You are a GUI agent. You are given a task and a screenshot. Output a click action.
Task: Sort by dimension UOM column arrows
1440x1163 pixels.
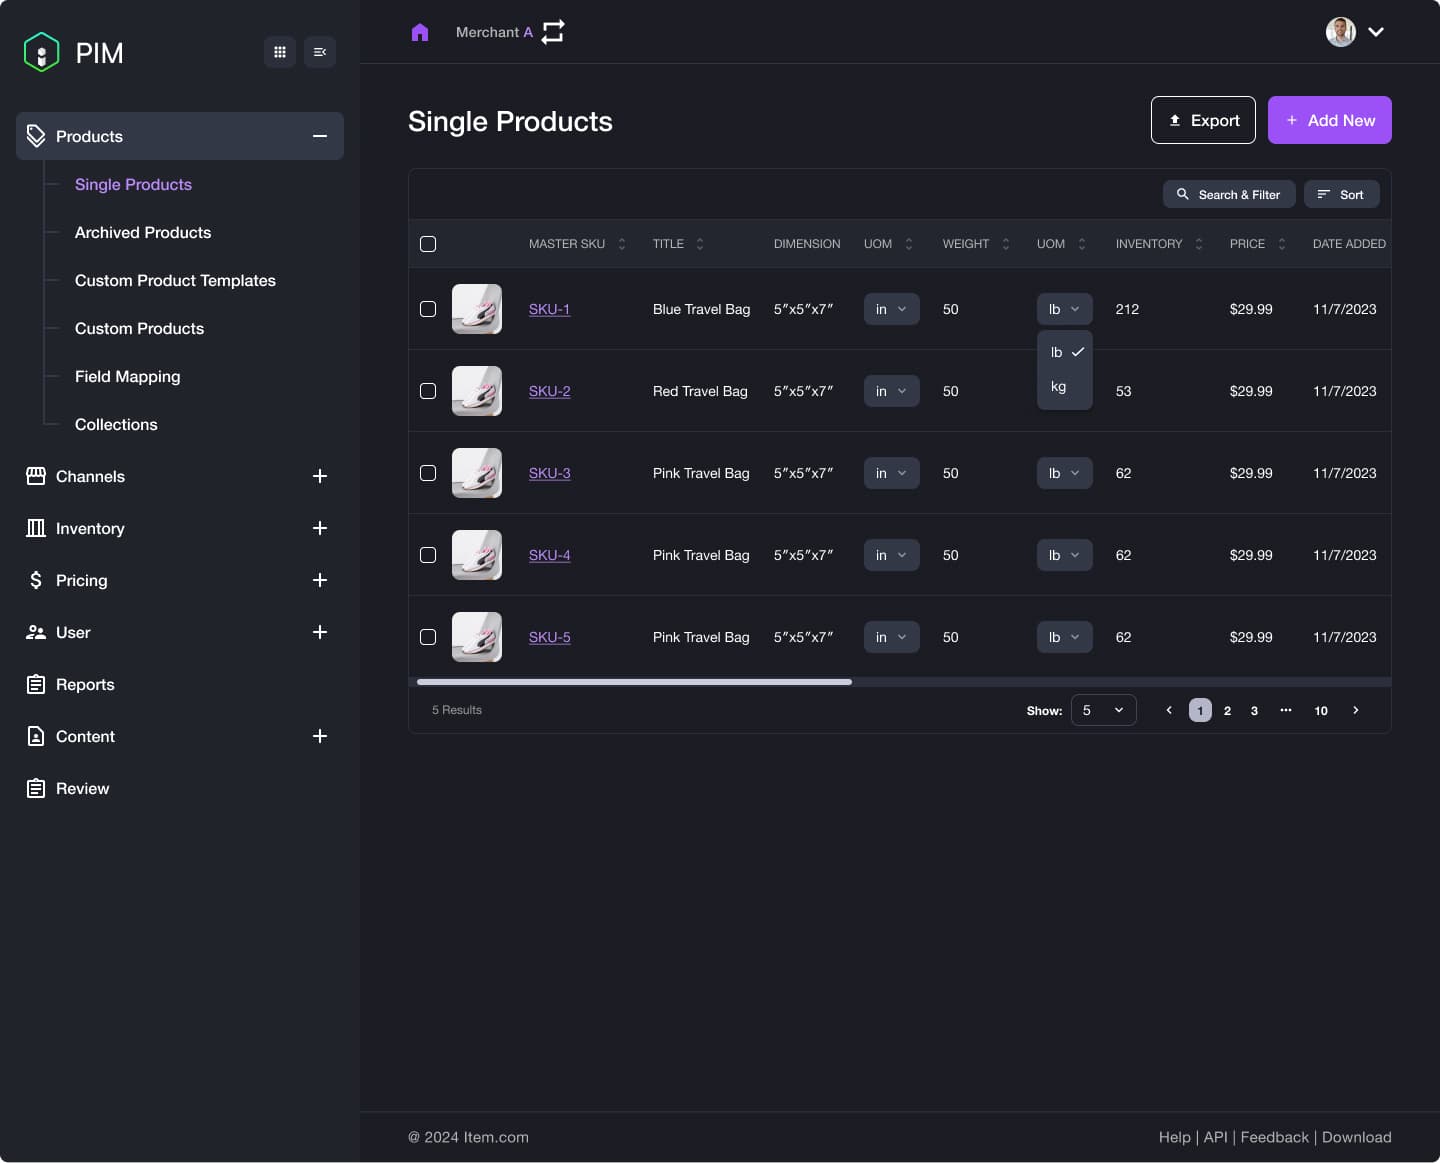909,244
